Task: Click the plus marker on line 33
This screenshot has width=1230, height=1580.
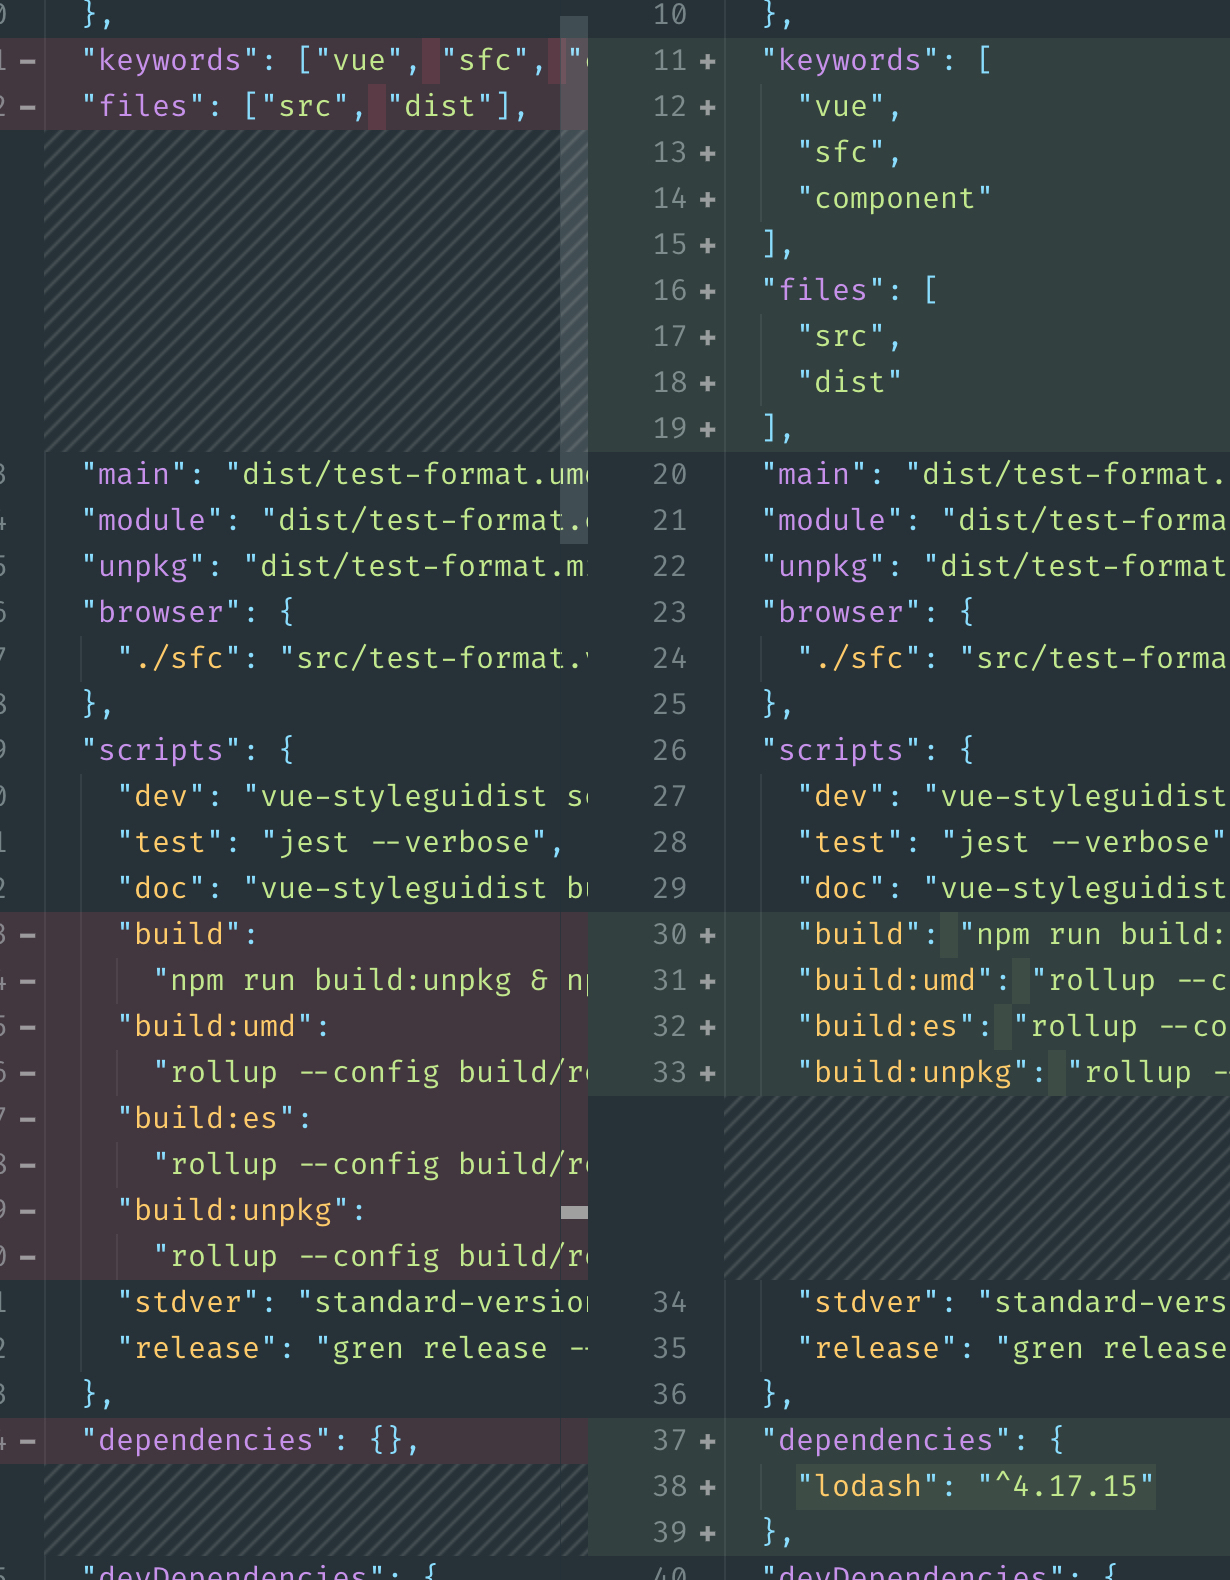Action: [x=708, y=1073]
